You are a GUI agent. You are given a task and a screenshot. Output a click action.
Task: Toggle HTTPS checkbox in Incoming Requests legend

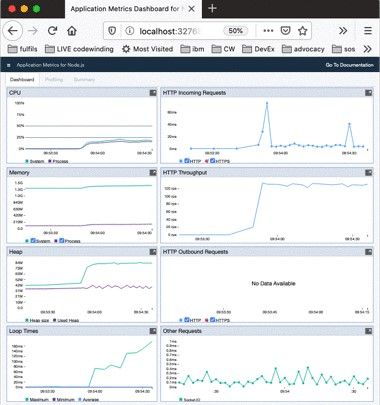[x=212, y=161]
